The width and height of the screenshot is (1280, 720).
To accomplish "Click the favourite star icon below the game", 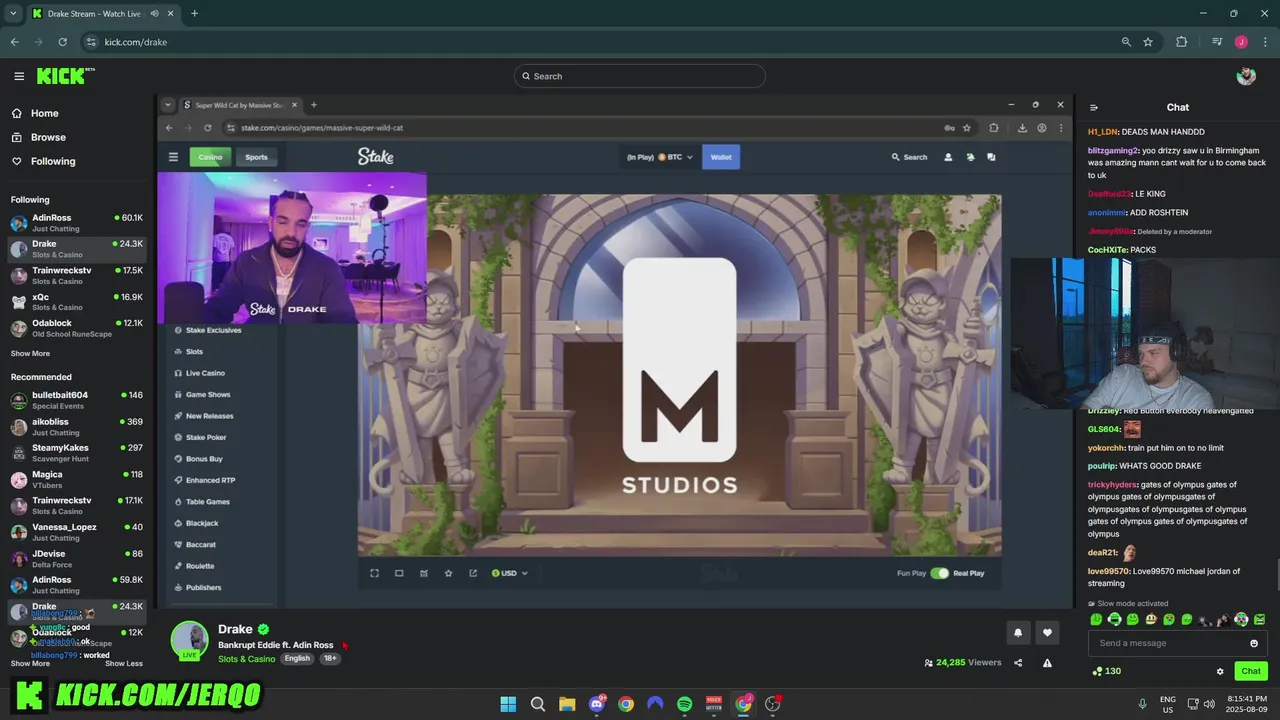I will coord(448,573).
